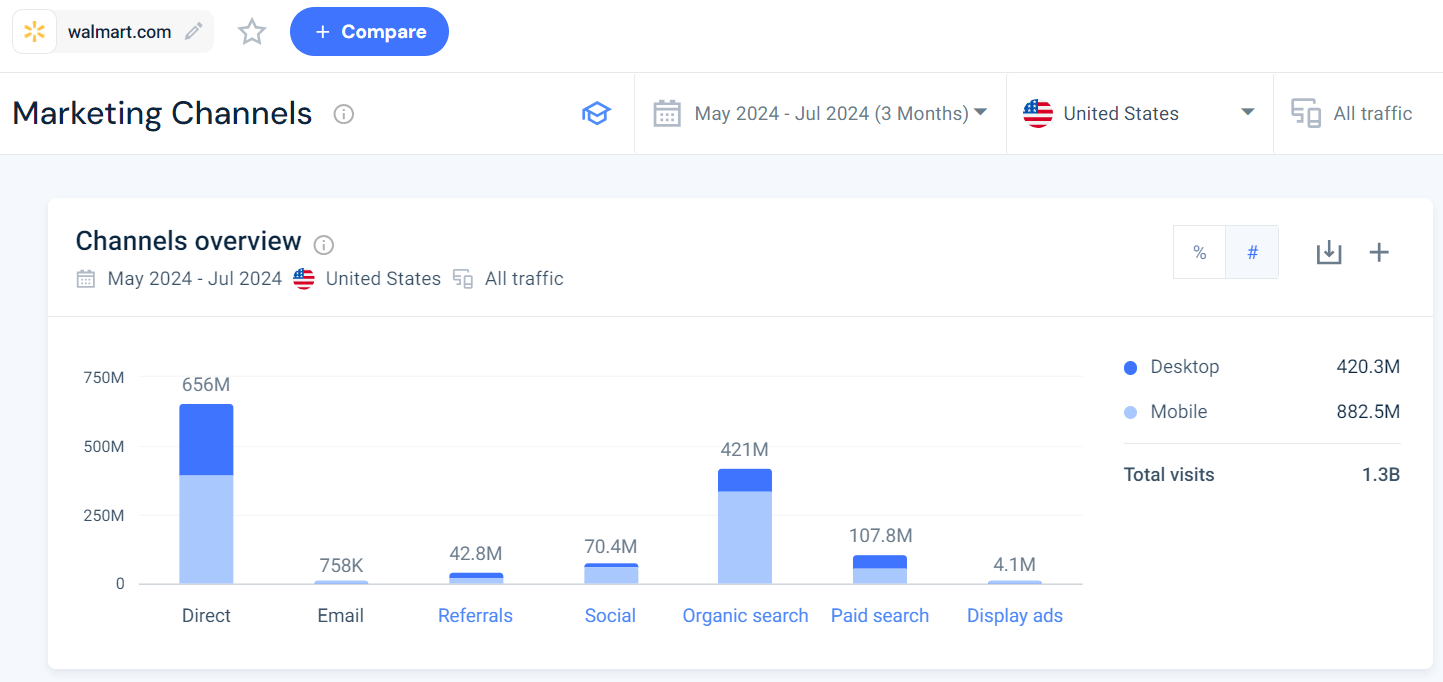Star walmart.com as a favorite
This screenshot has height=682, width=1443.
[251, 31]
